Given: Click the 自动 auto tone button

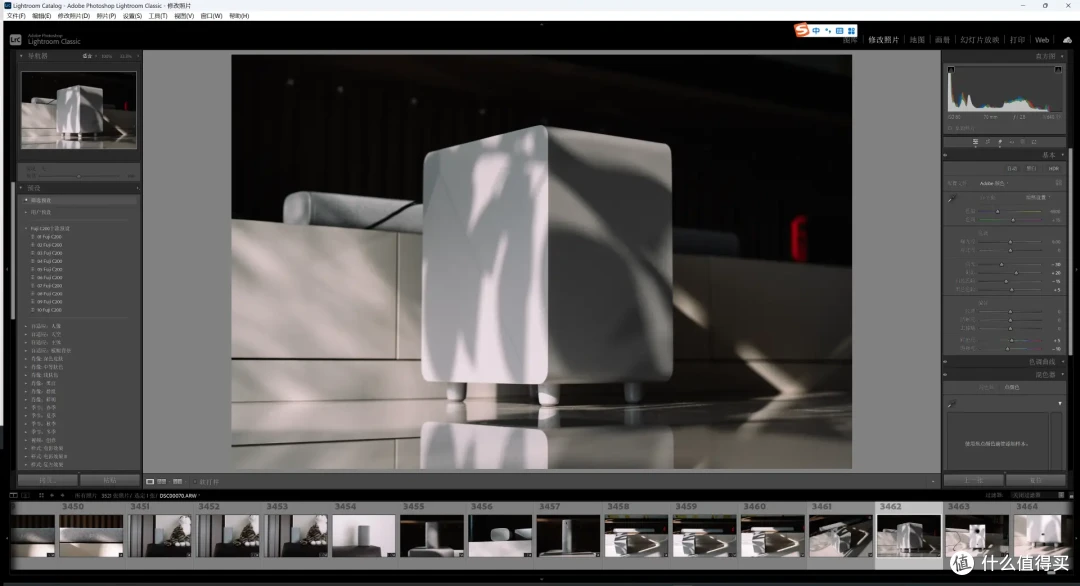Looking at the screenshot, I should (x=1012, y=169).
